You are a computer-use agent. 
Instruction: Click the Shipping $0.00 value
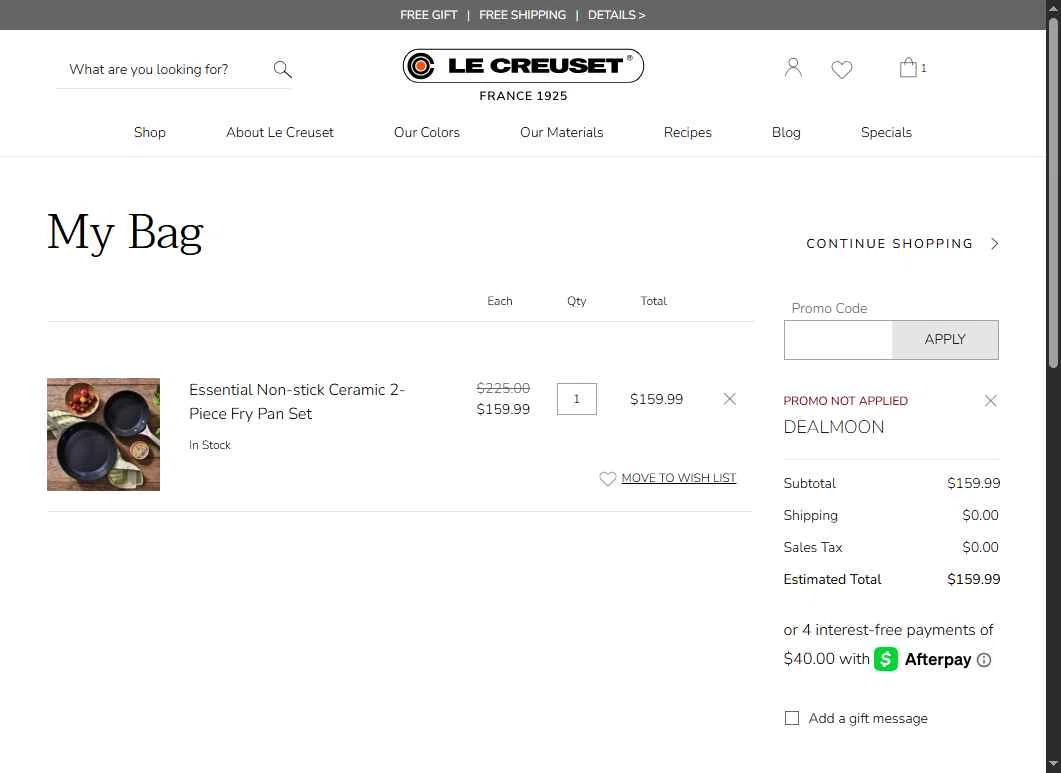click(980, 515)
